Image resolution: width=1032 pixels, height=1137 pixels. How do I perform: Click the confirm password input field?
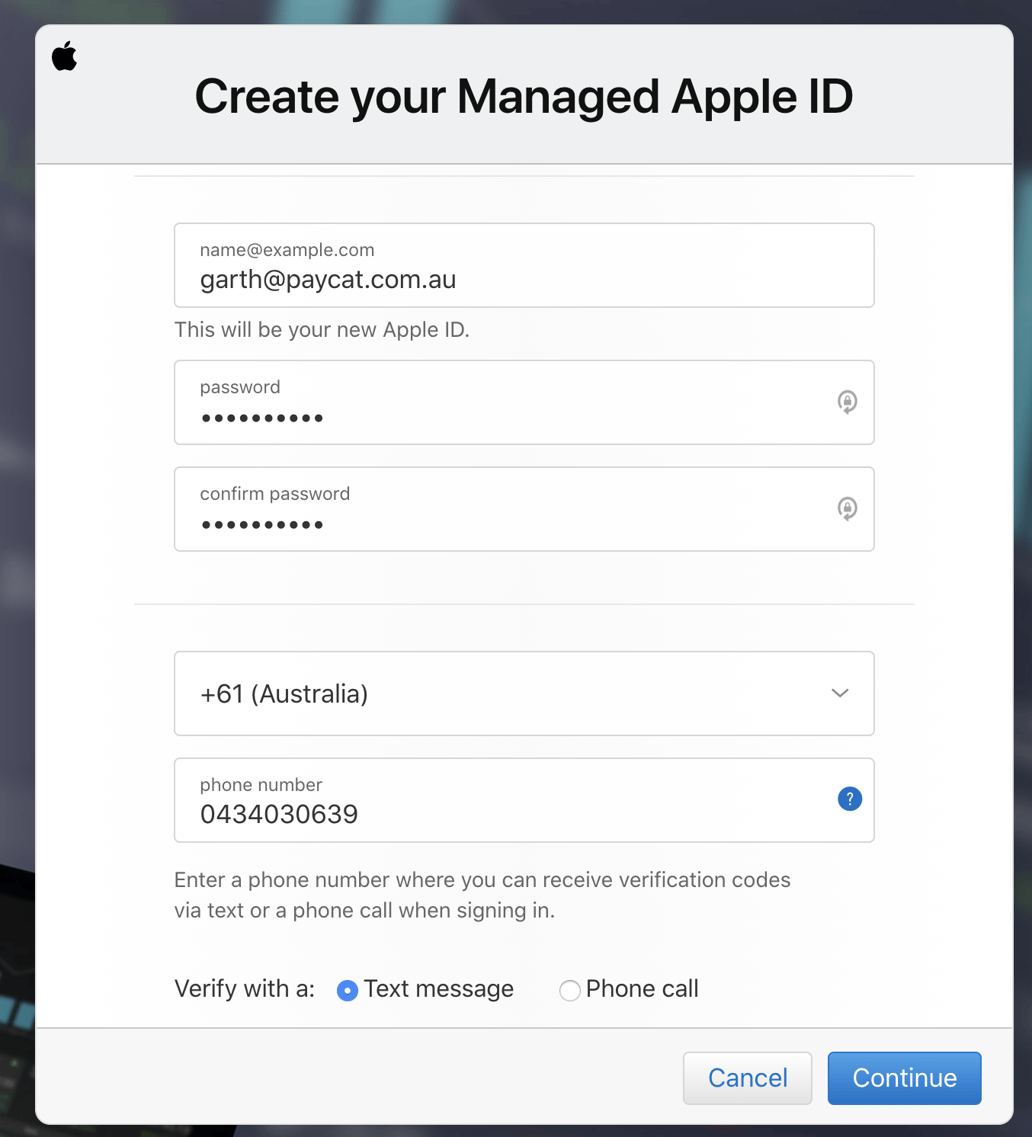[500, 508]
